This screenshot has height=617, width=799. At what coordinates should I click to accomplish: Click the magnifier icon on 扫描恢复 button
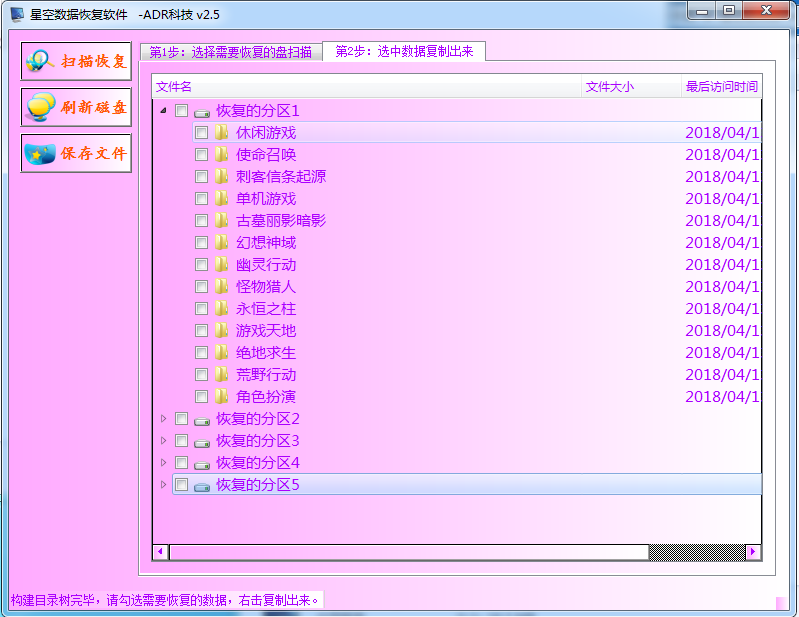click(x=40, y=61)
